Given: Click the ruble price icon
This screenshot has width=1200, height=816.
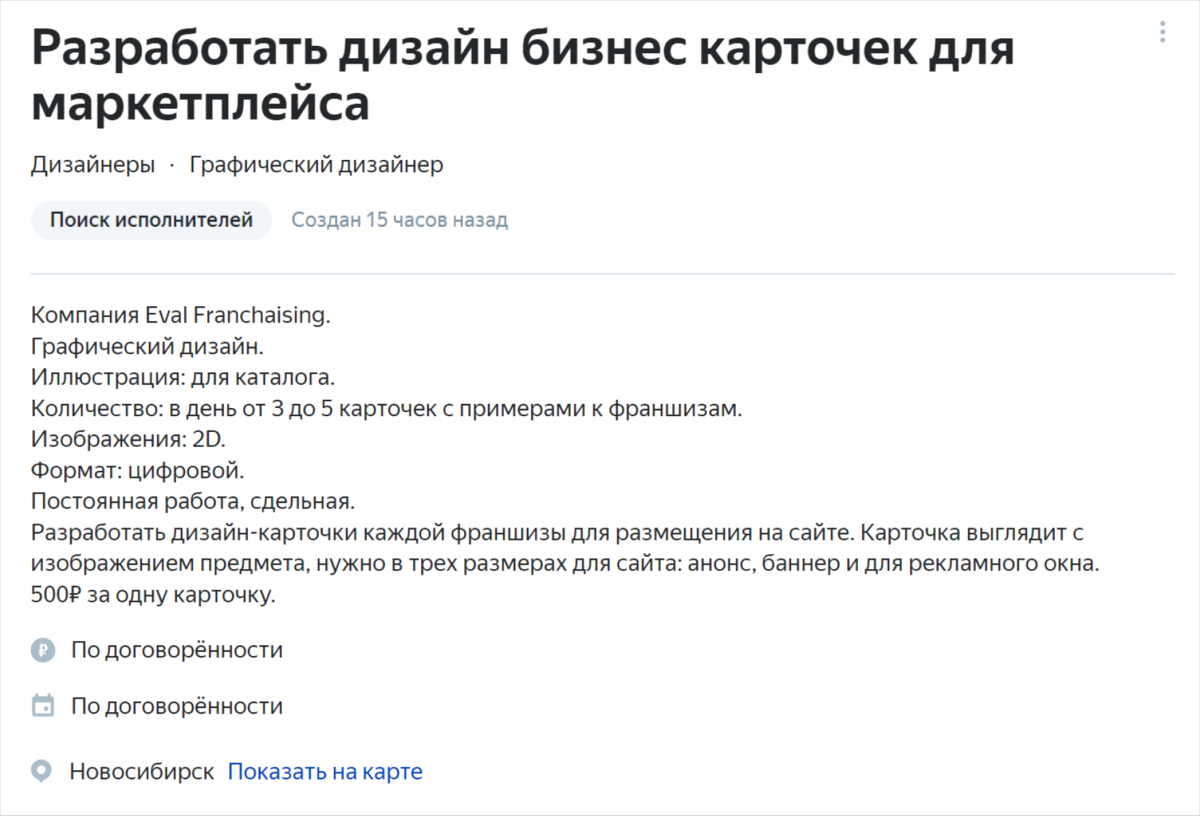Looking at the screenshot, I should (42, 650).
